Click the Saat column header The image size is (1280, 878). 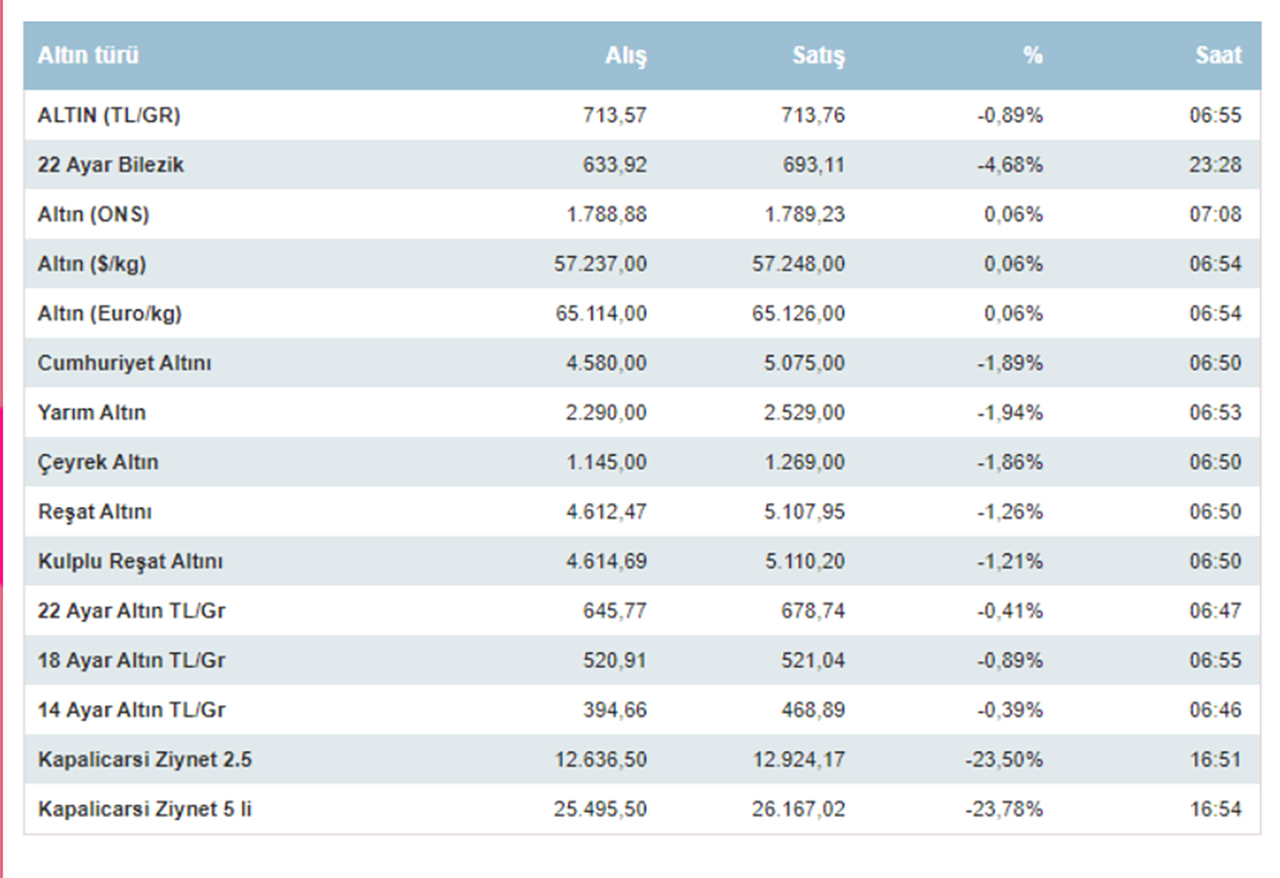tap(1218, 56)
